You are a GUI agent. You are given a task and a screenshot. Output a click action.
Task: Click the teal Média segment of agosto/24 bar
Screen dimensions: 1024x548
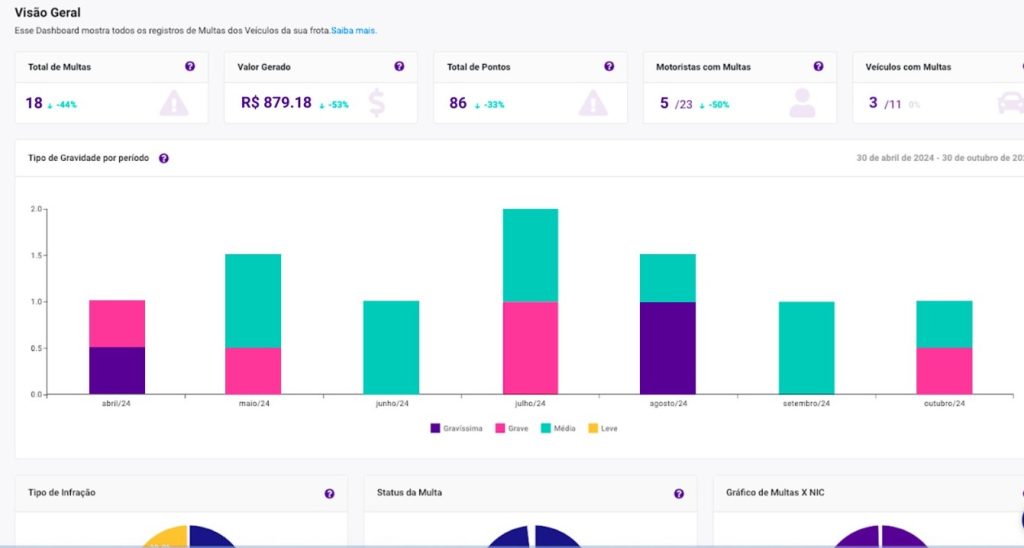point(667,278)
